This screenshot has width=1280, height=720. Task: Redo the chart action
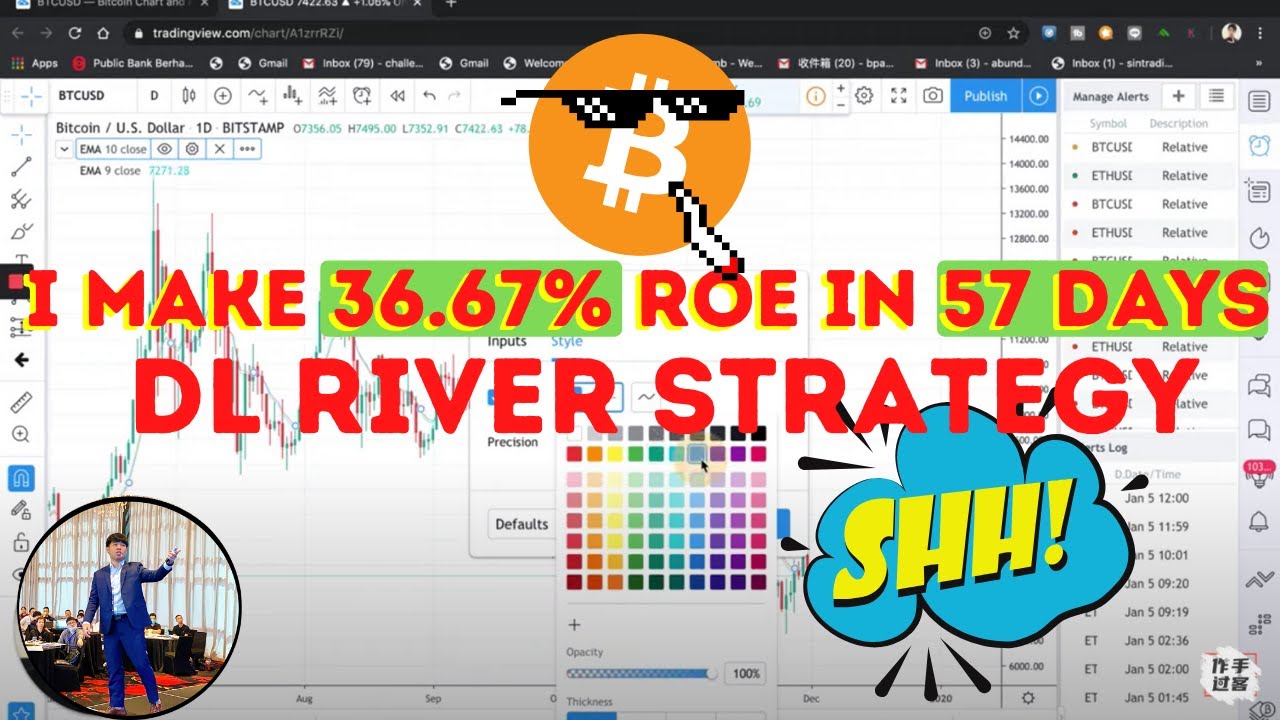[455, 96]
